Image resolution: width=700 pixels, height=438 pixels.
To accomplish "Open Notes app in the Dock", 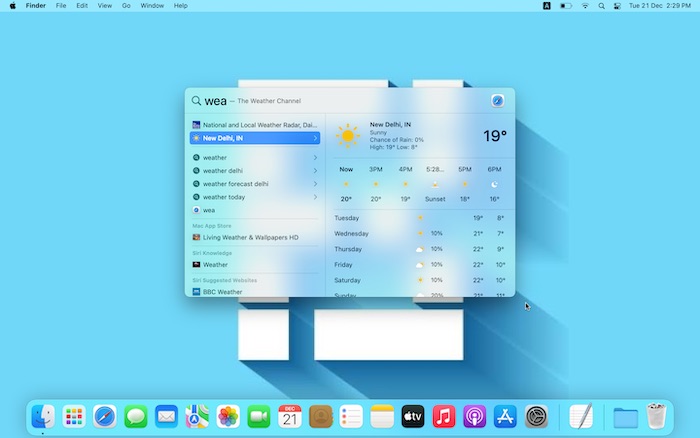I will (x=382, y=417).
